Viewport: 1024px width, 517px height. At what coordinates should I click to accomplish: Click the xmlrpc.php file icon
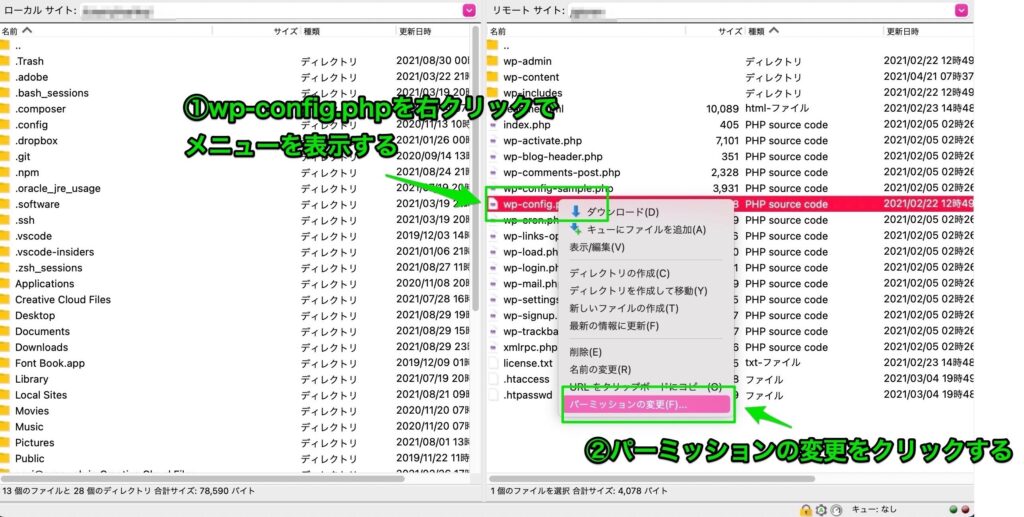[493, 347]
